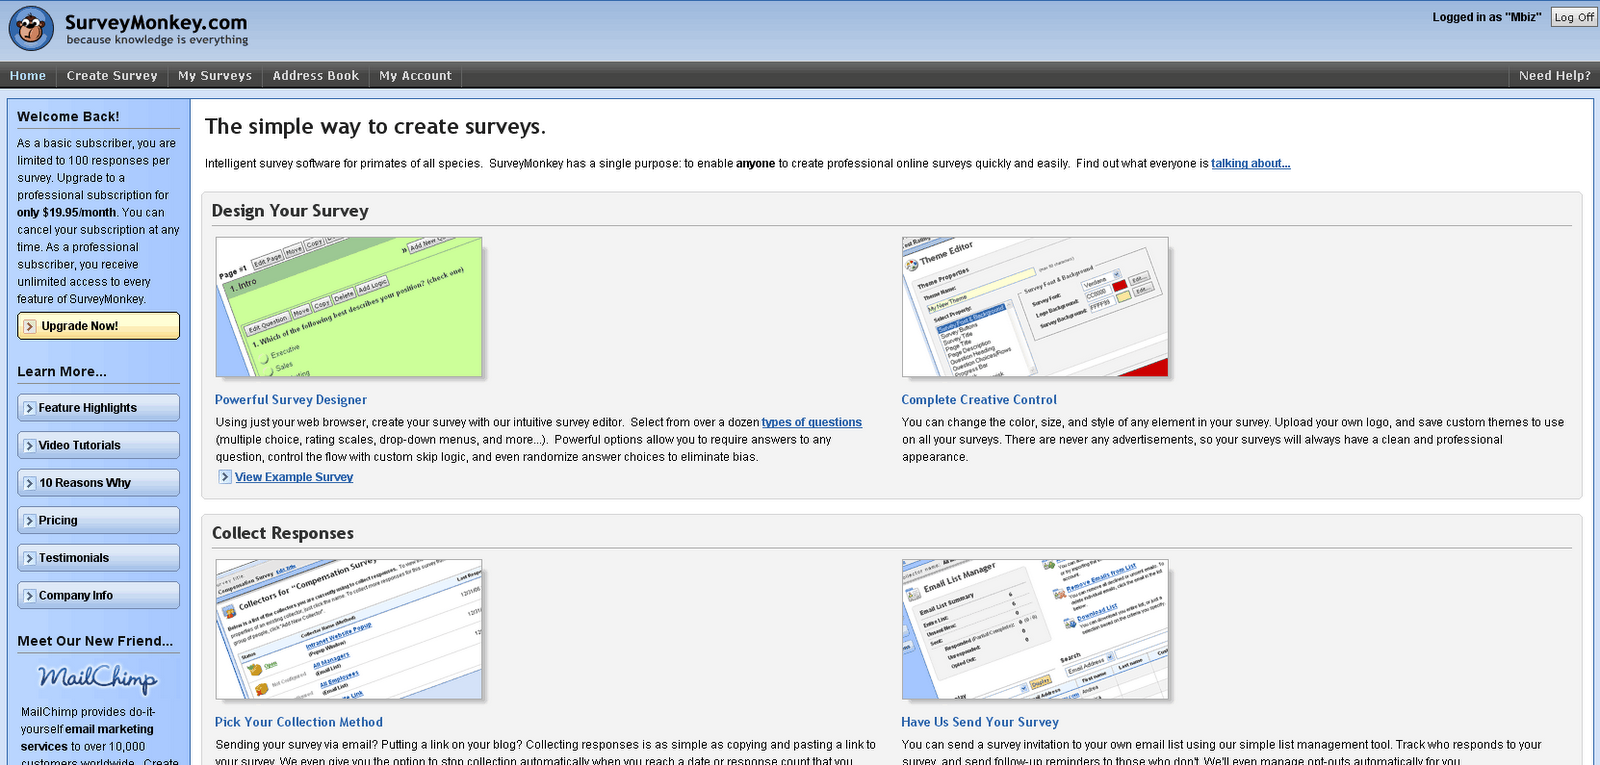
Task: Click the Log Off button
Action: pyautogui.click(x=1574, y=17)
